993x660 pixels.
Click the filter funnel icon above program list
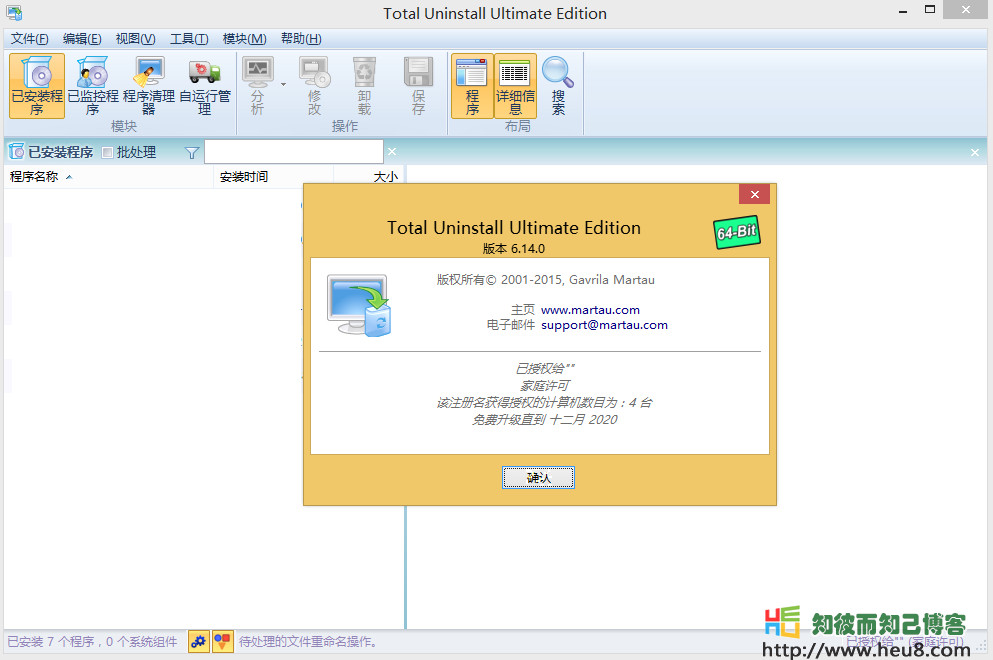point(190,151)
